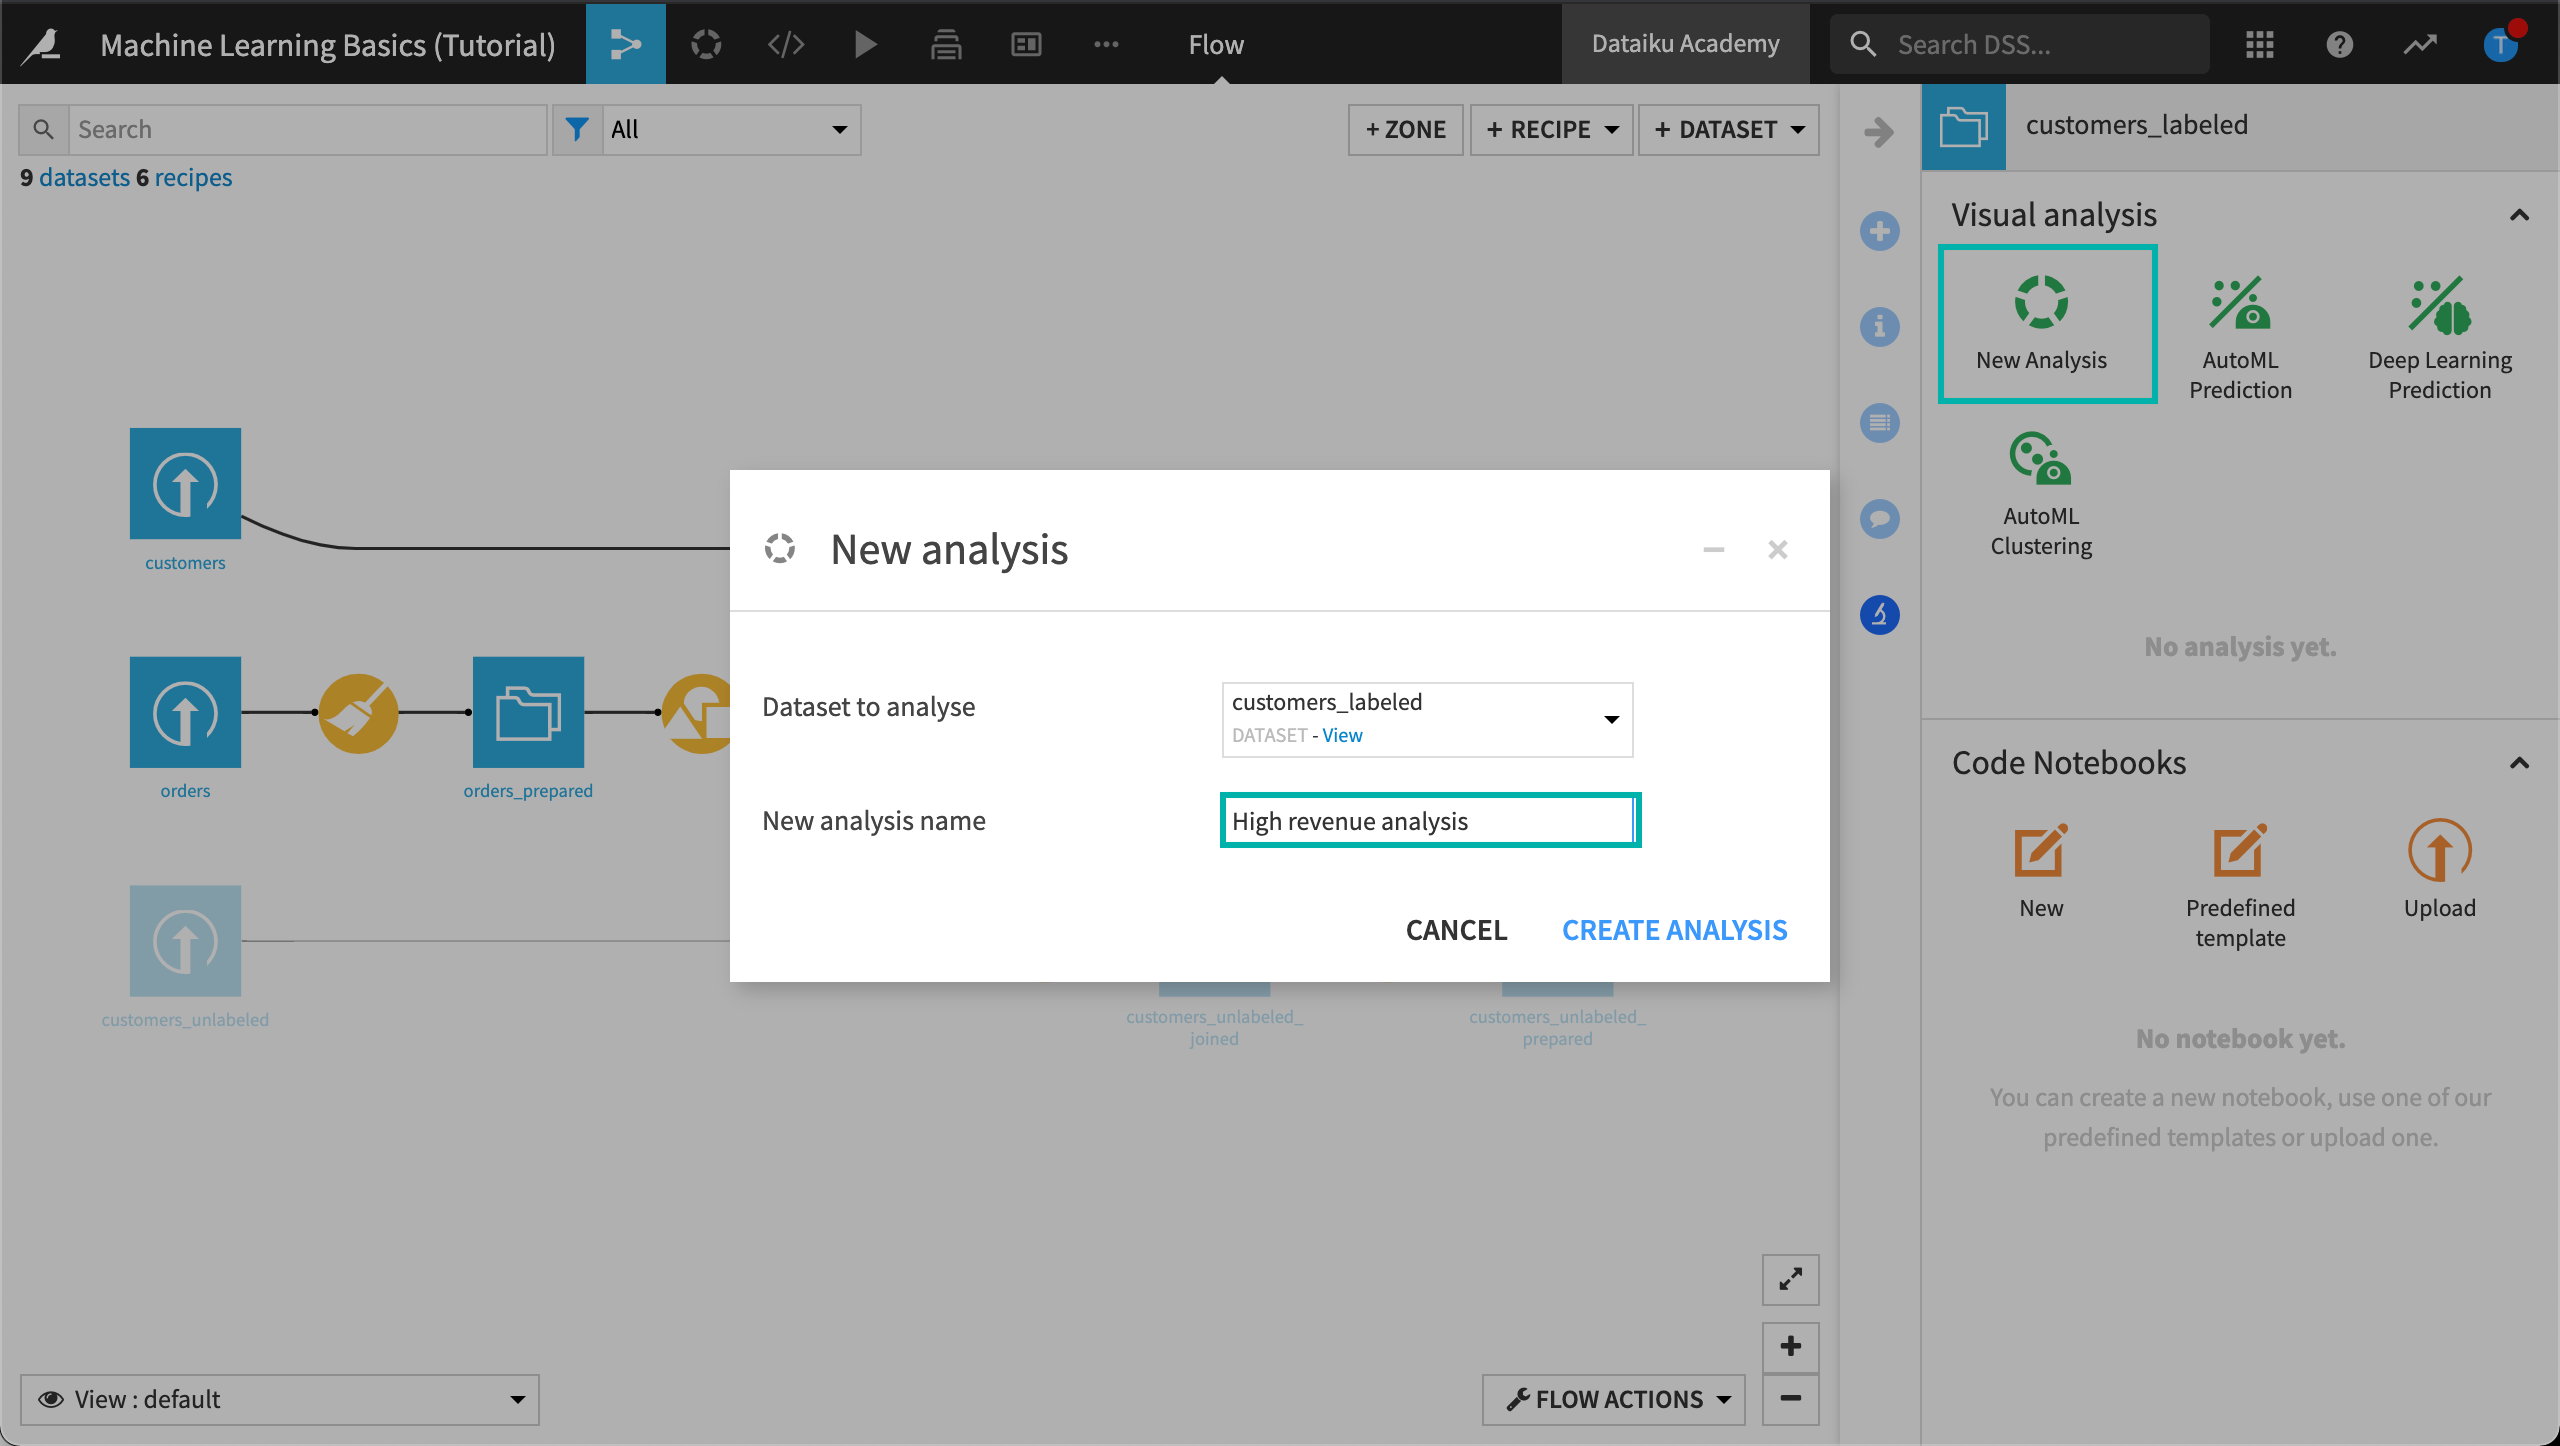
Task: Open the user profile avatar
Action: 2500,44
